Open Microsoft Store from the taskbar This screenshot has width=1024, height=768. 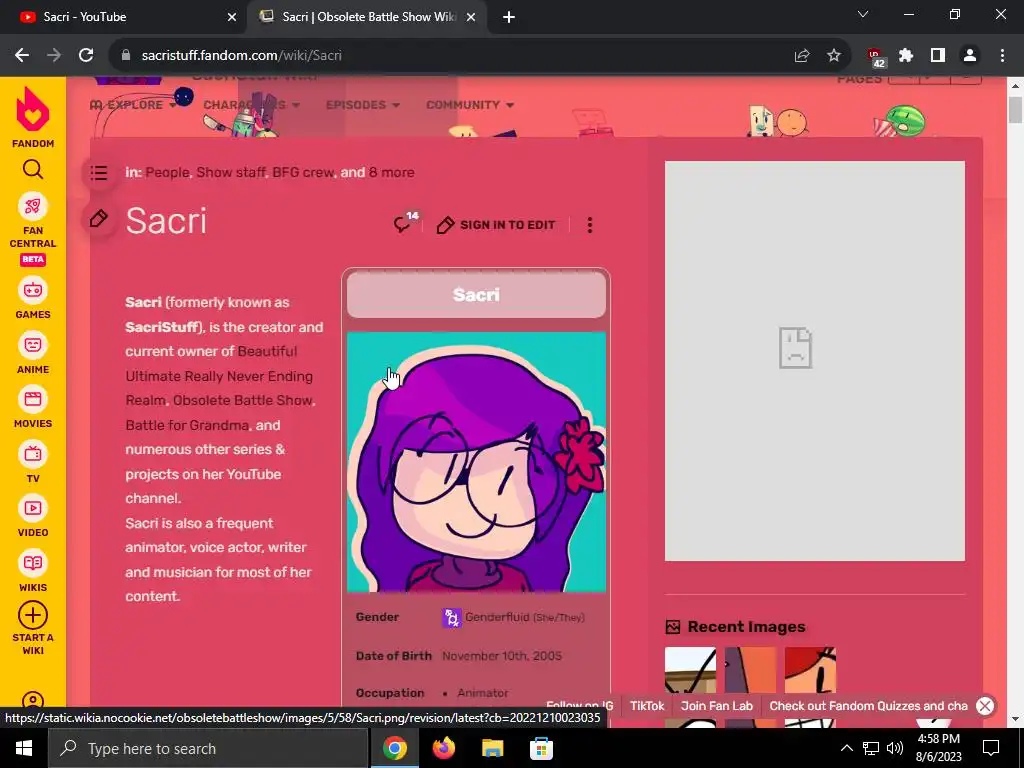[x=541, y=748]
